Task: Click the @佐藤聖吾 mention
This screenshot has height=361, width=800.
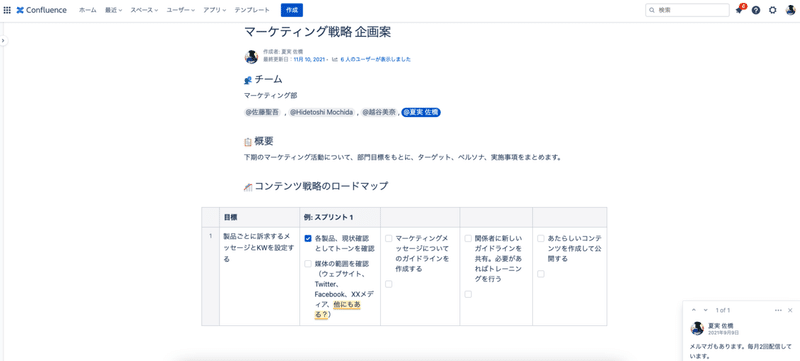Action: (x=262, y=113)
